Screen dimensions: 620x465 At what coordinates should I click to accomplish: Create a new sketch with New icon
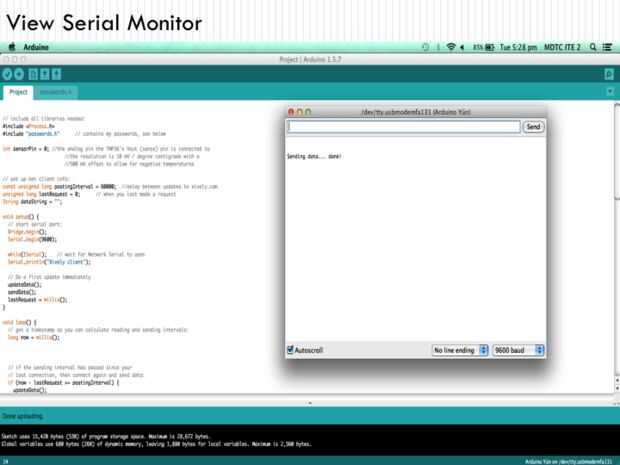[x=33, y=74]
